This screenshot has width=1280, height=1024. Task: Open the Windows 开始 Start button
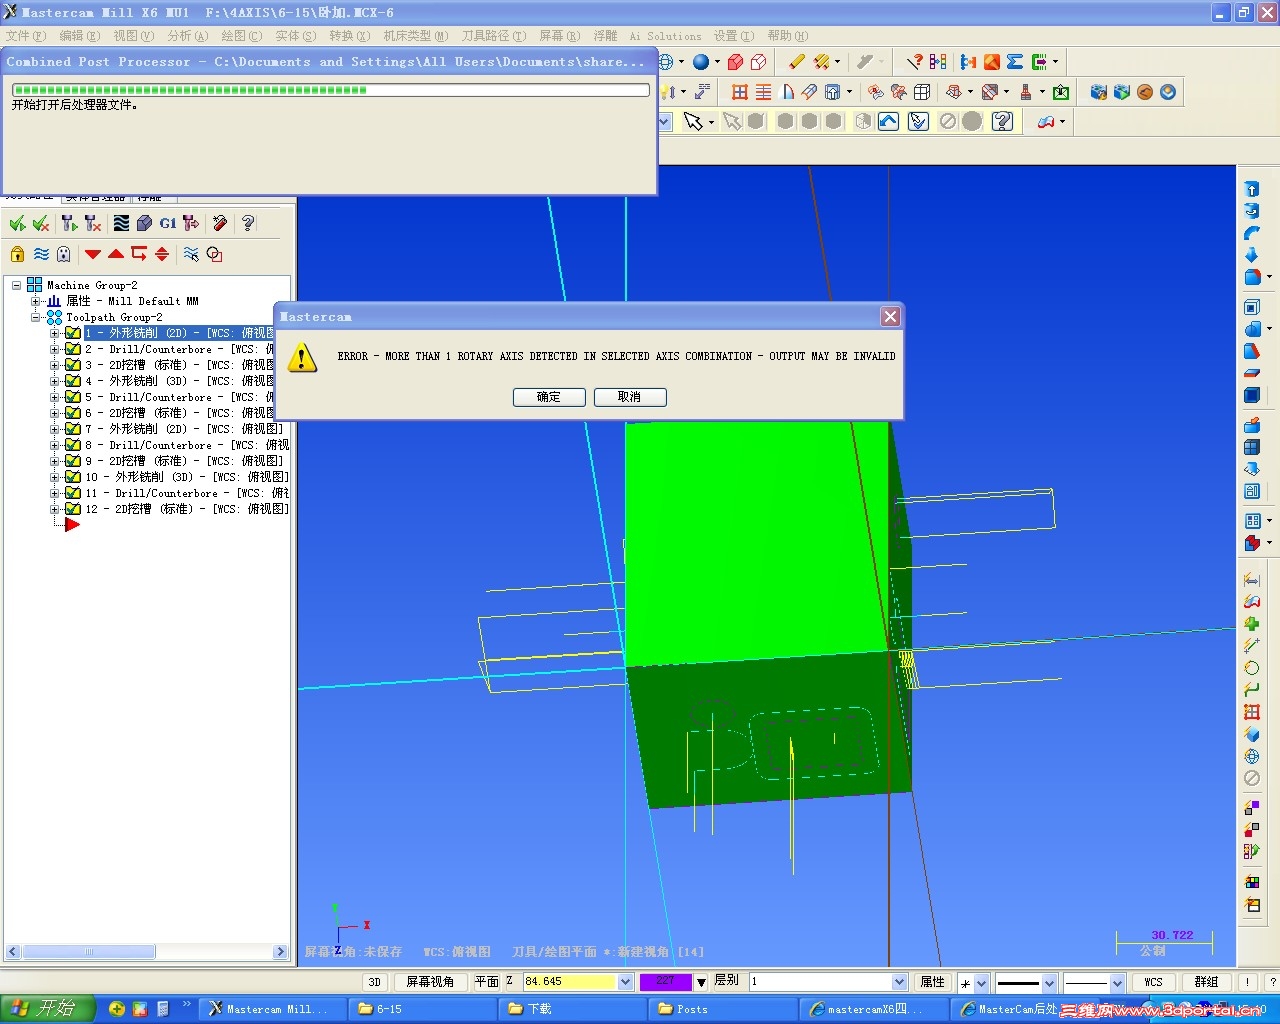(47, 1009)
